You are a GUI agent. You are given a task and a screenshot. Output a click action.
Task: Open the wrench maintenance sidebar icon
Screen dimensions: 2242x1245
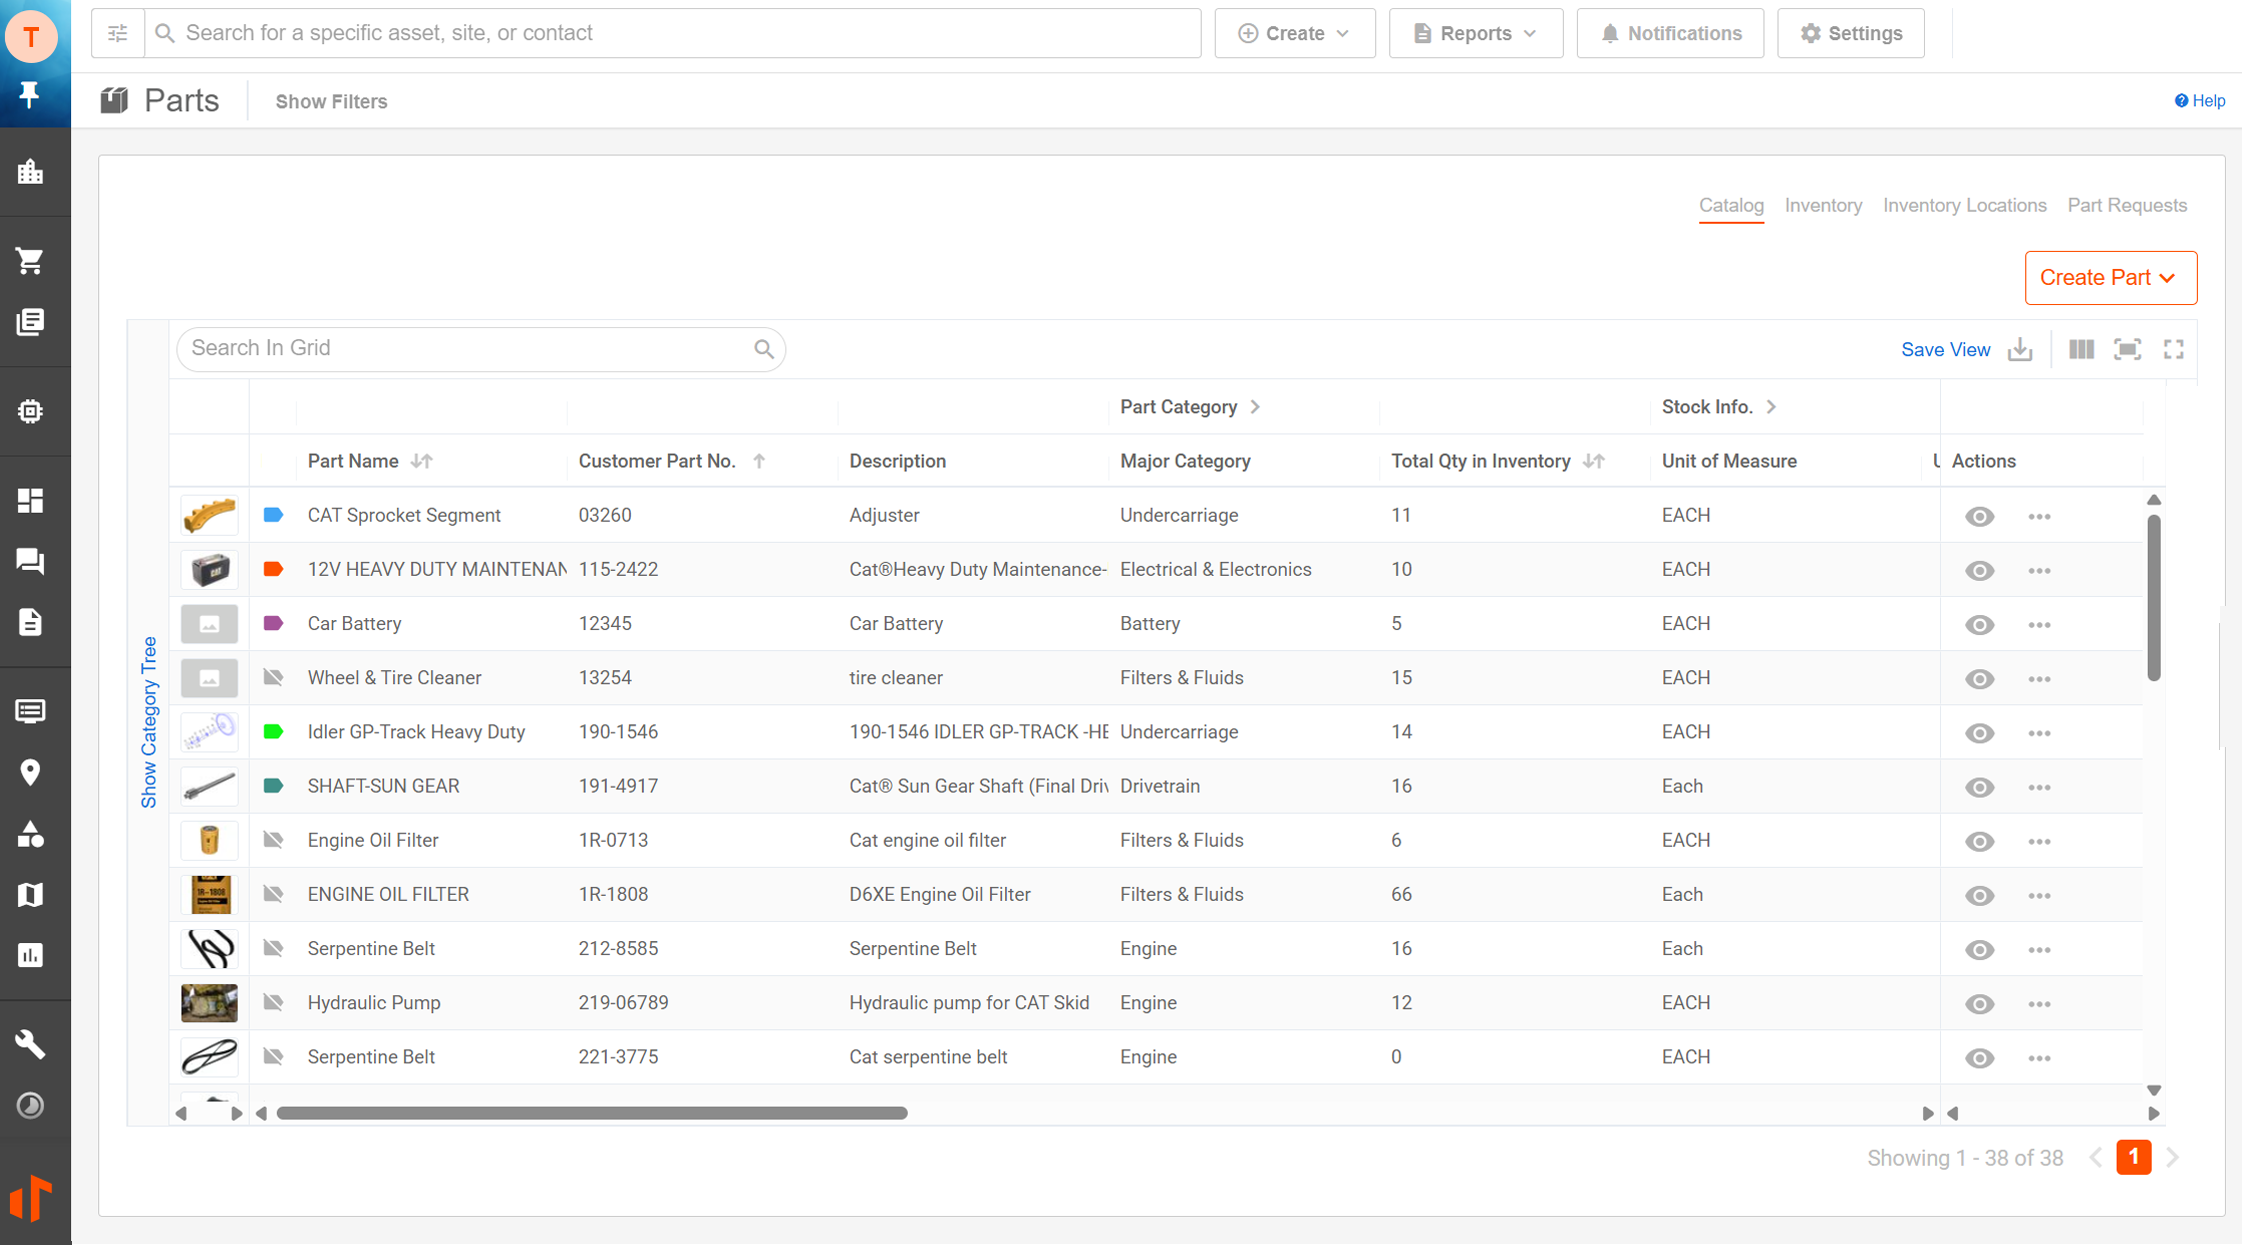[x=30, y=1044]
